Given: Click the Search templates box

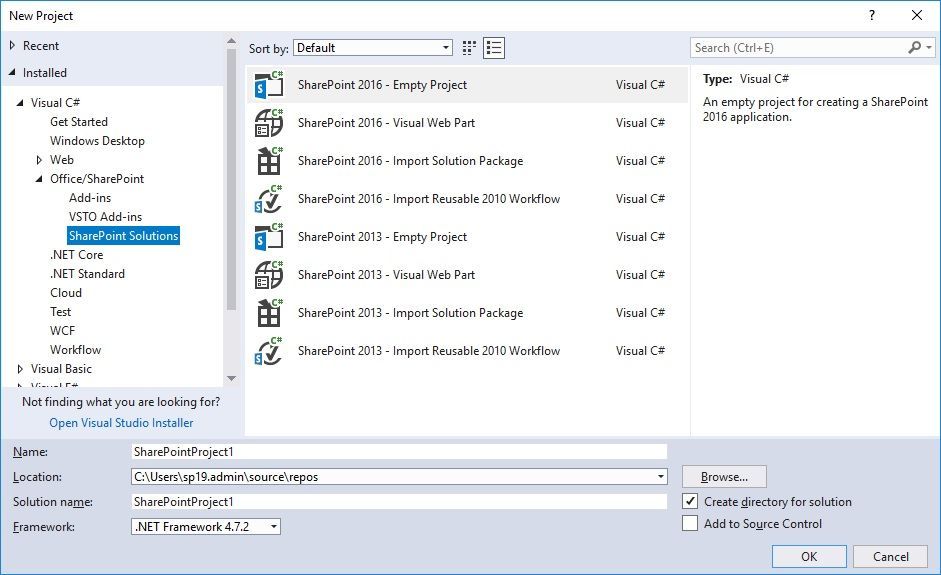Looking at the screenshot, I should click(798, 47).
